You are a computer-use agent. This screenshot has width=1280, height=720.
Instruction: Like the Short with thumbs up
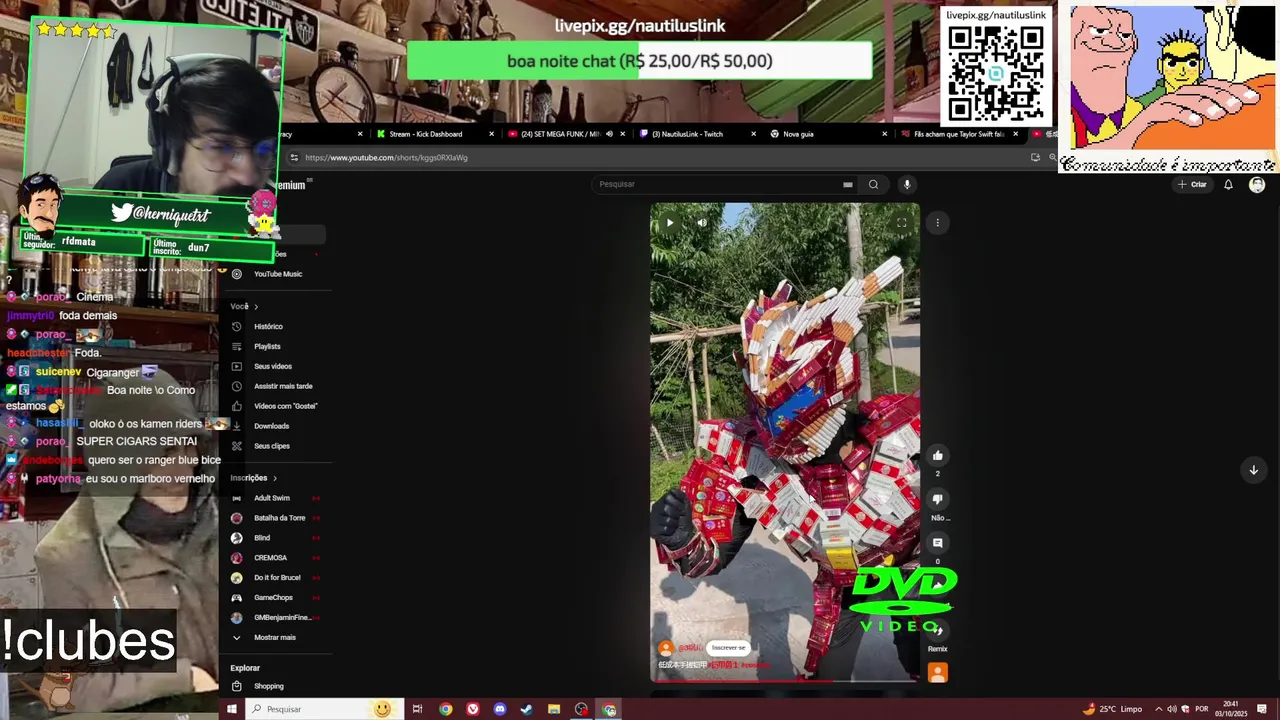coord(937,456)
